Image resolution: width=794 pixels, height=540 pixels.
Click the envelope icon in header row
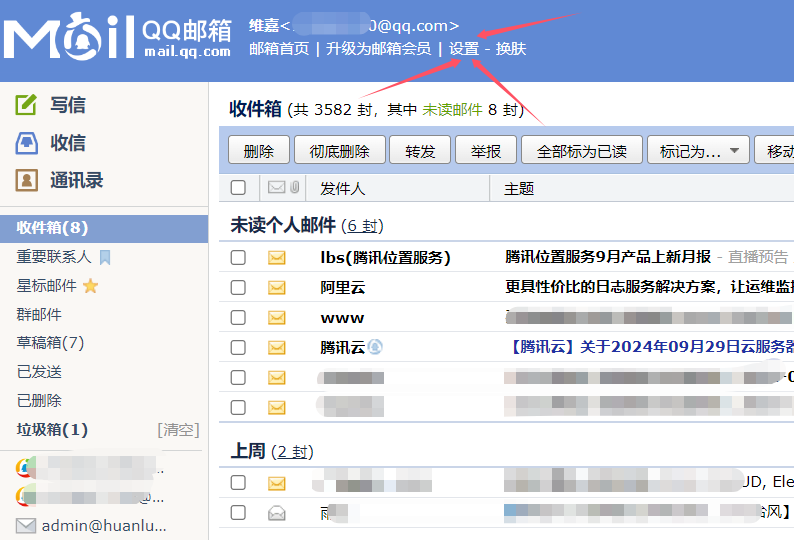(x=276, y=187)
